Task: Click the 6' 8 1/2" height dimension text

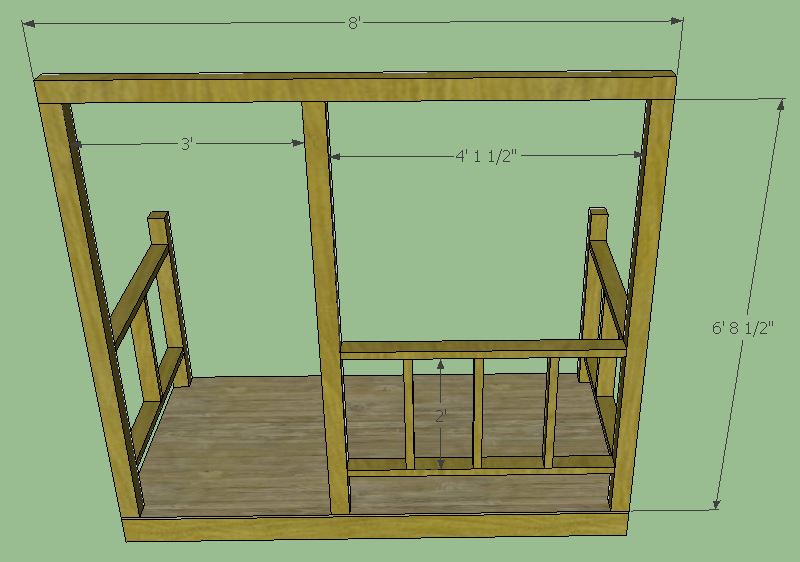Action: click(743, 327)
